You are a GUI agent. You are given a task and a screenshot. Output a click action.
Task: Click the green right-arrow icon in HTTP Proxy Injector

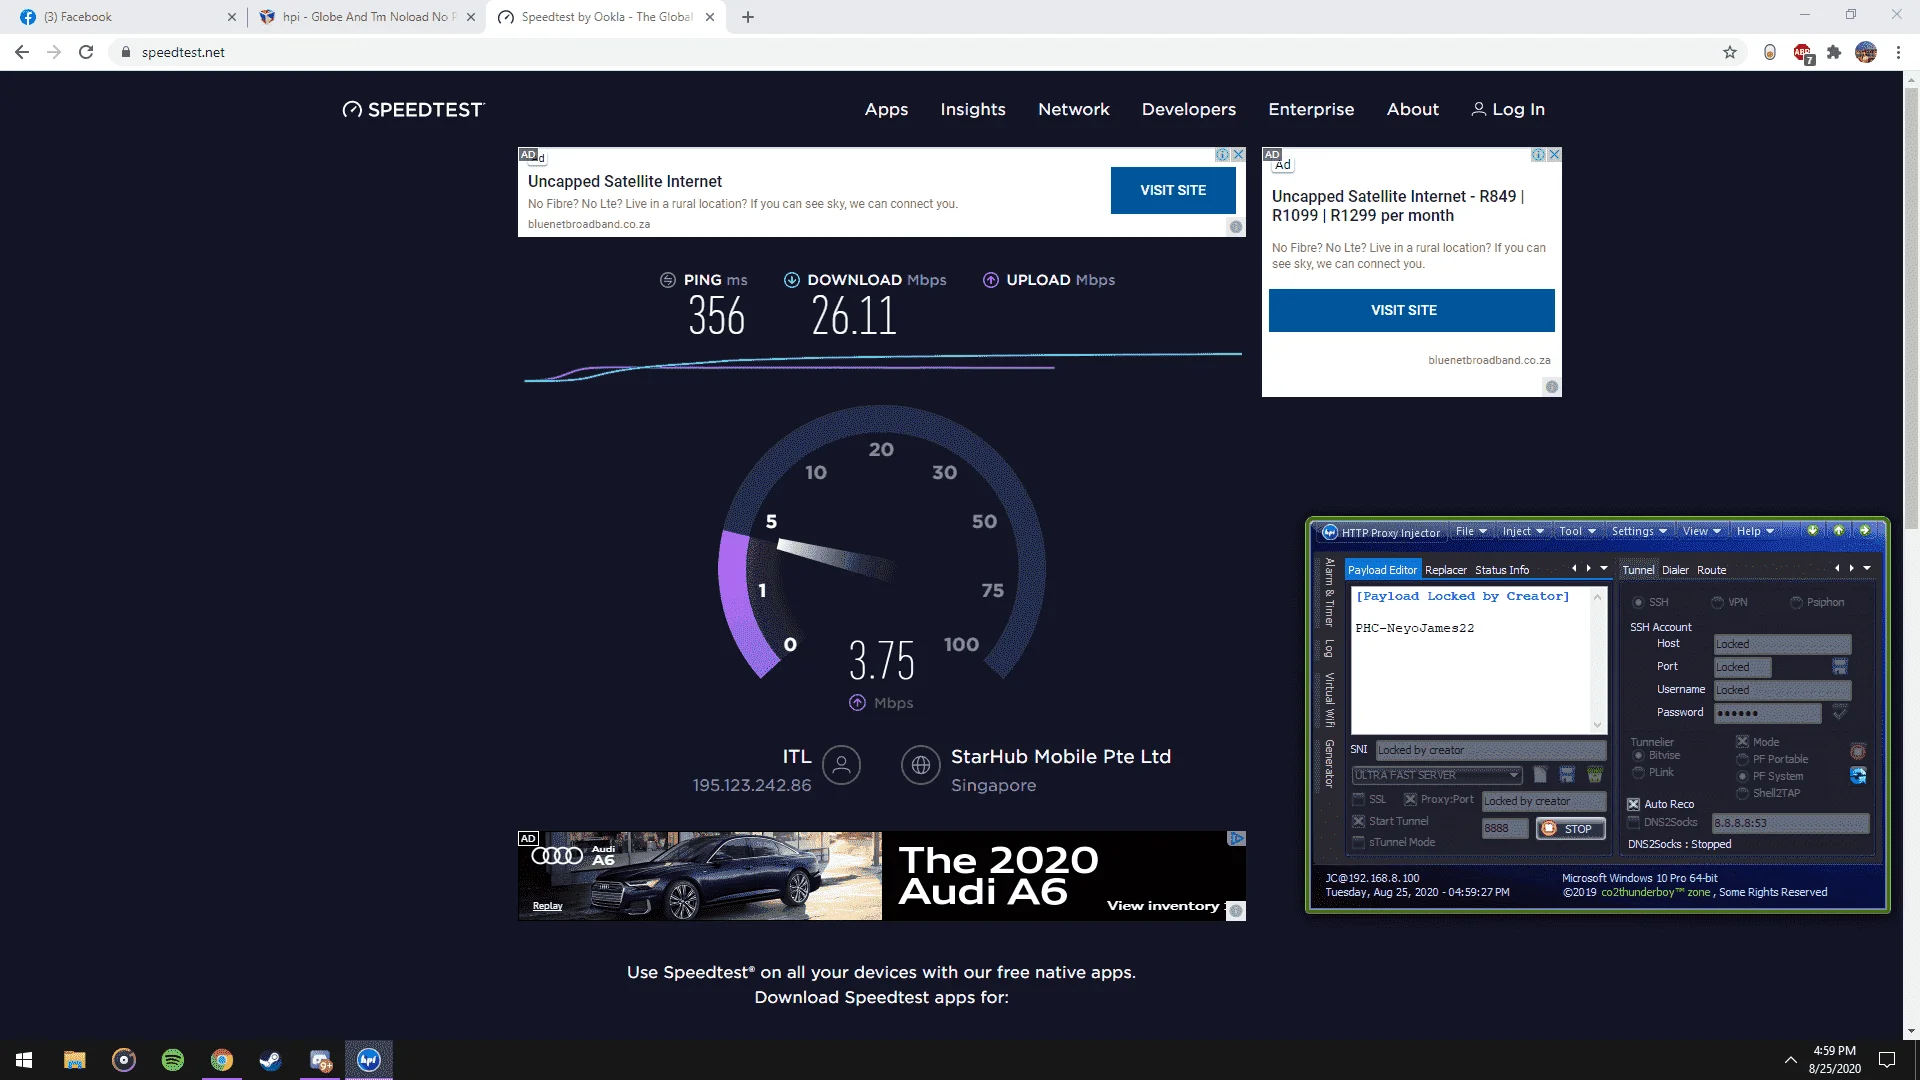[x=1864, y=531]
